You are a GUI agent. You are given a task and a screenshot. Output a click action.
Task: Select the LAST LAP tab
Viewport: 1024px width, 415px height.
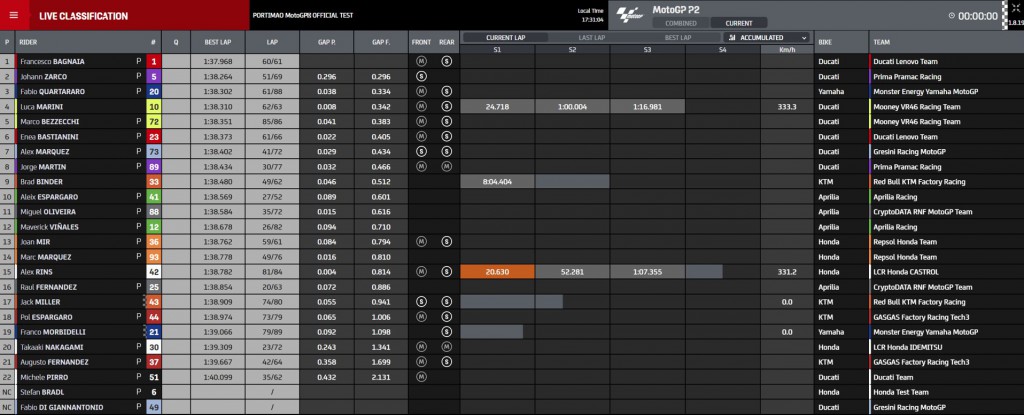(x=592, y=38)
